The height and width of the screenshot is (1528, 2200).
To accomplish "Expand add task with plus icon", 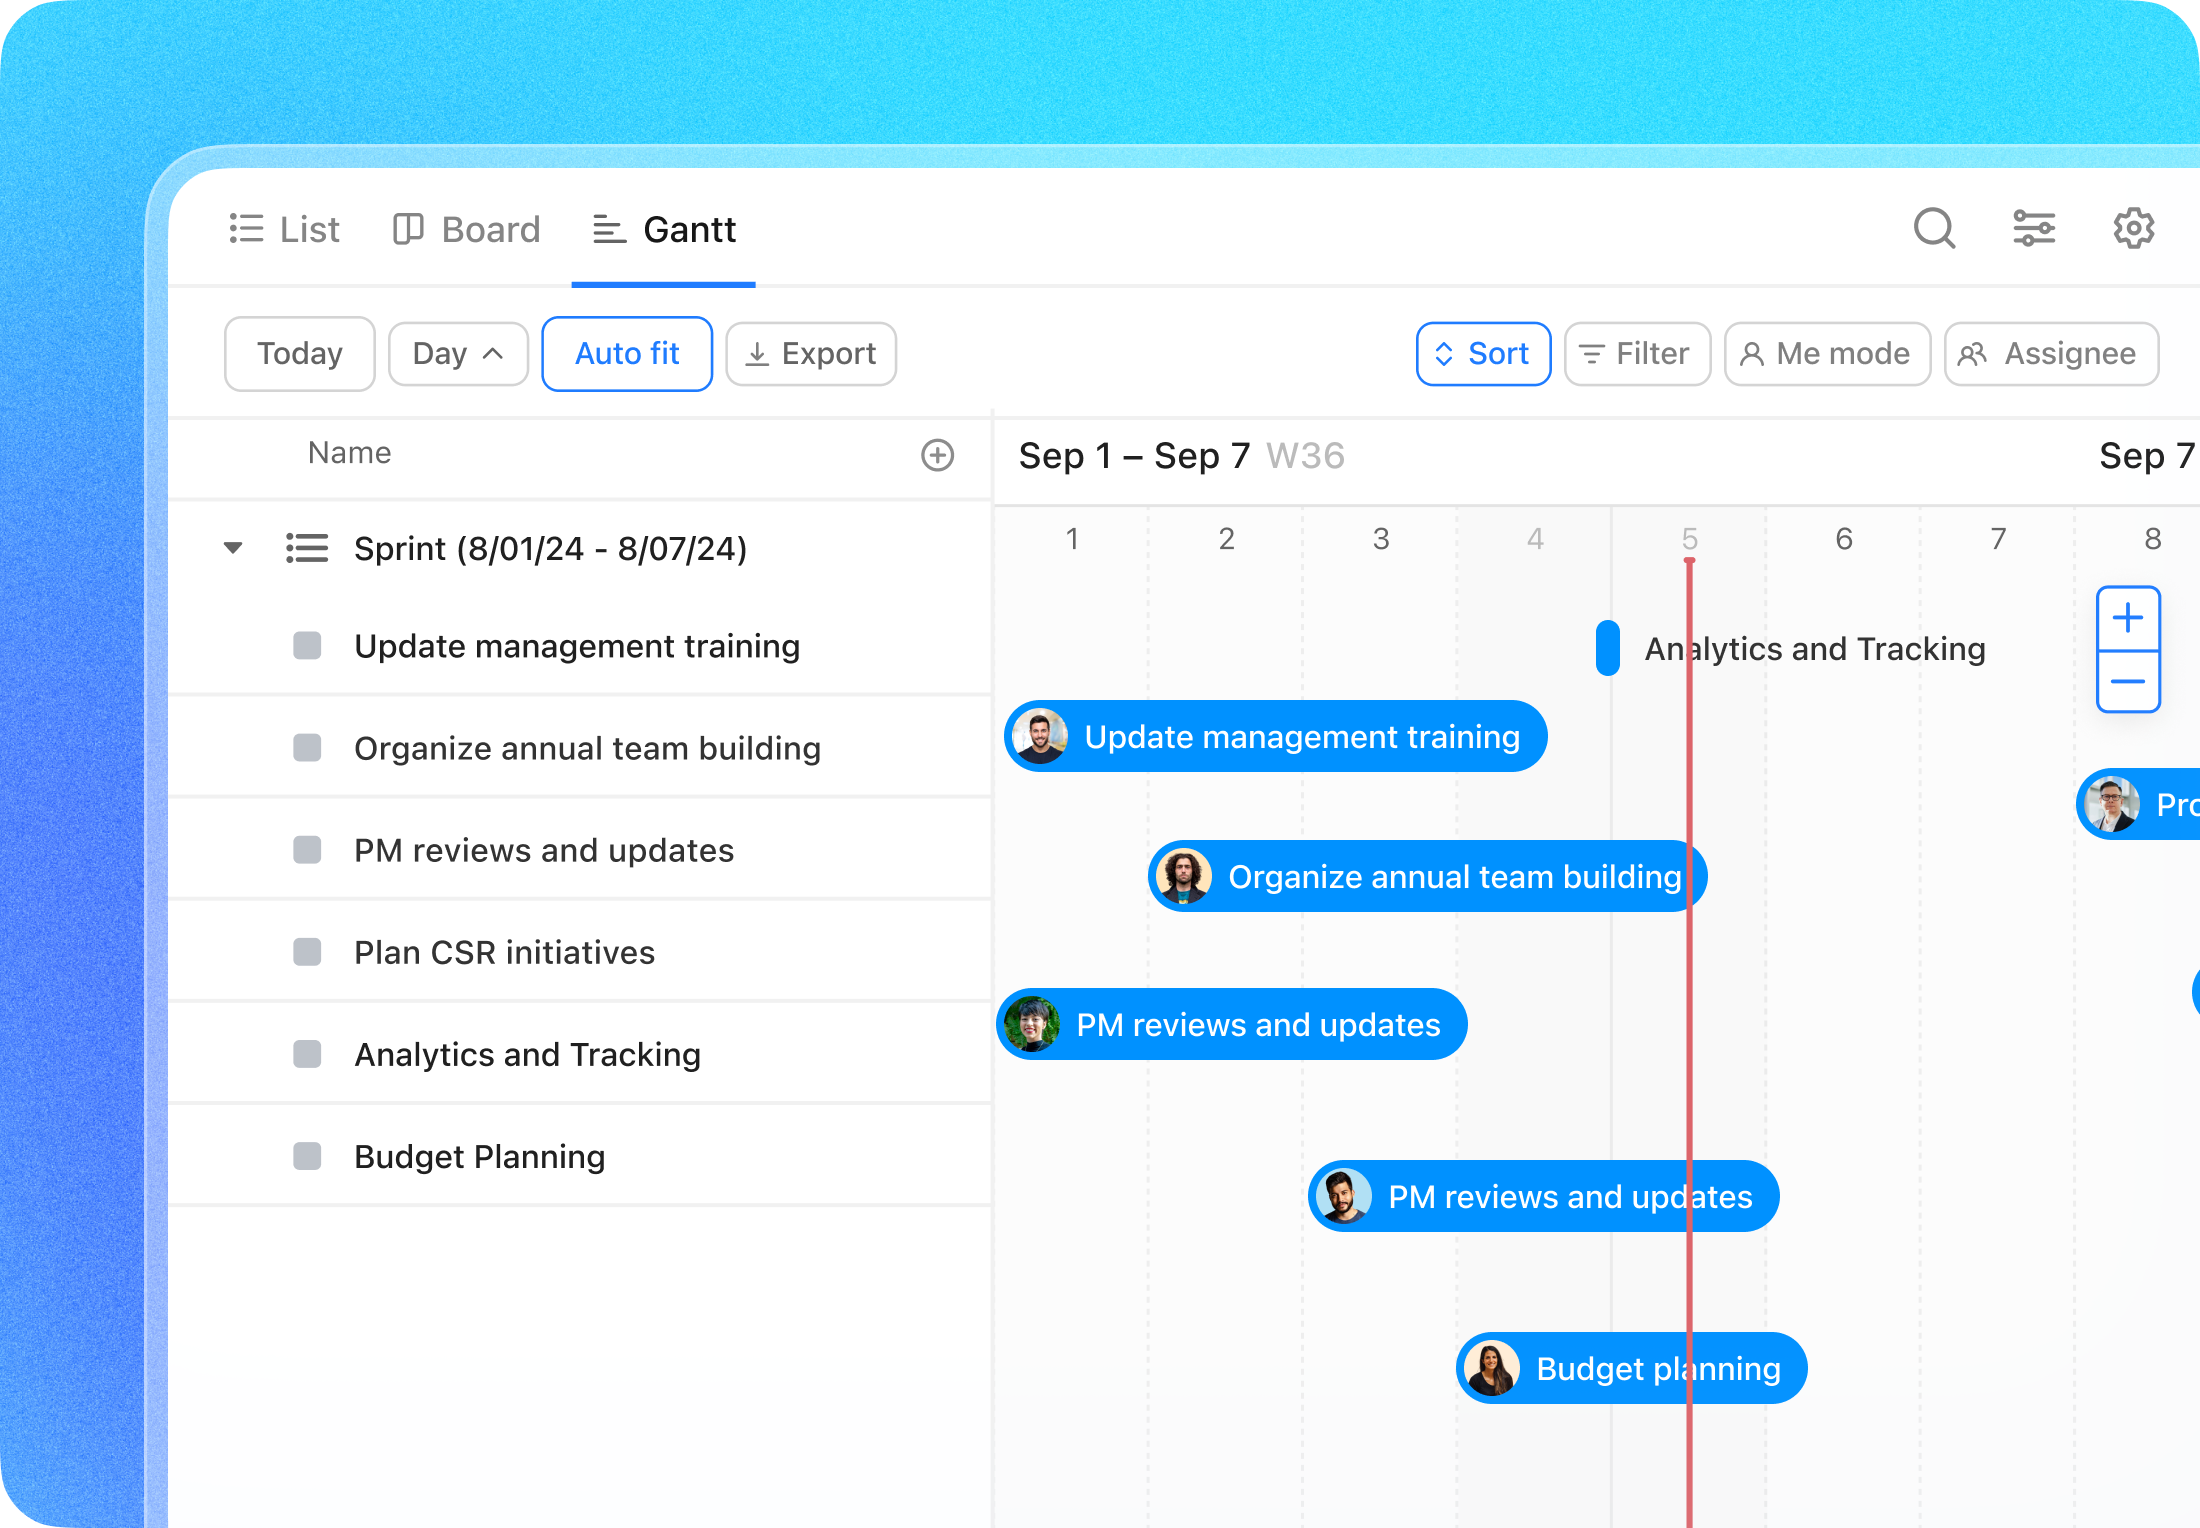I will [938, 455].
